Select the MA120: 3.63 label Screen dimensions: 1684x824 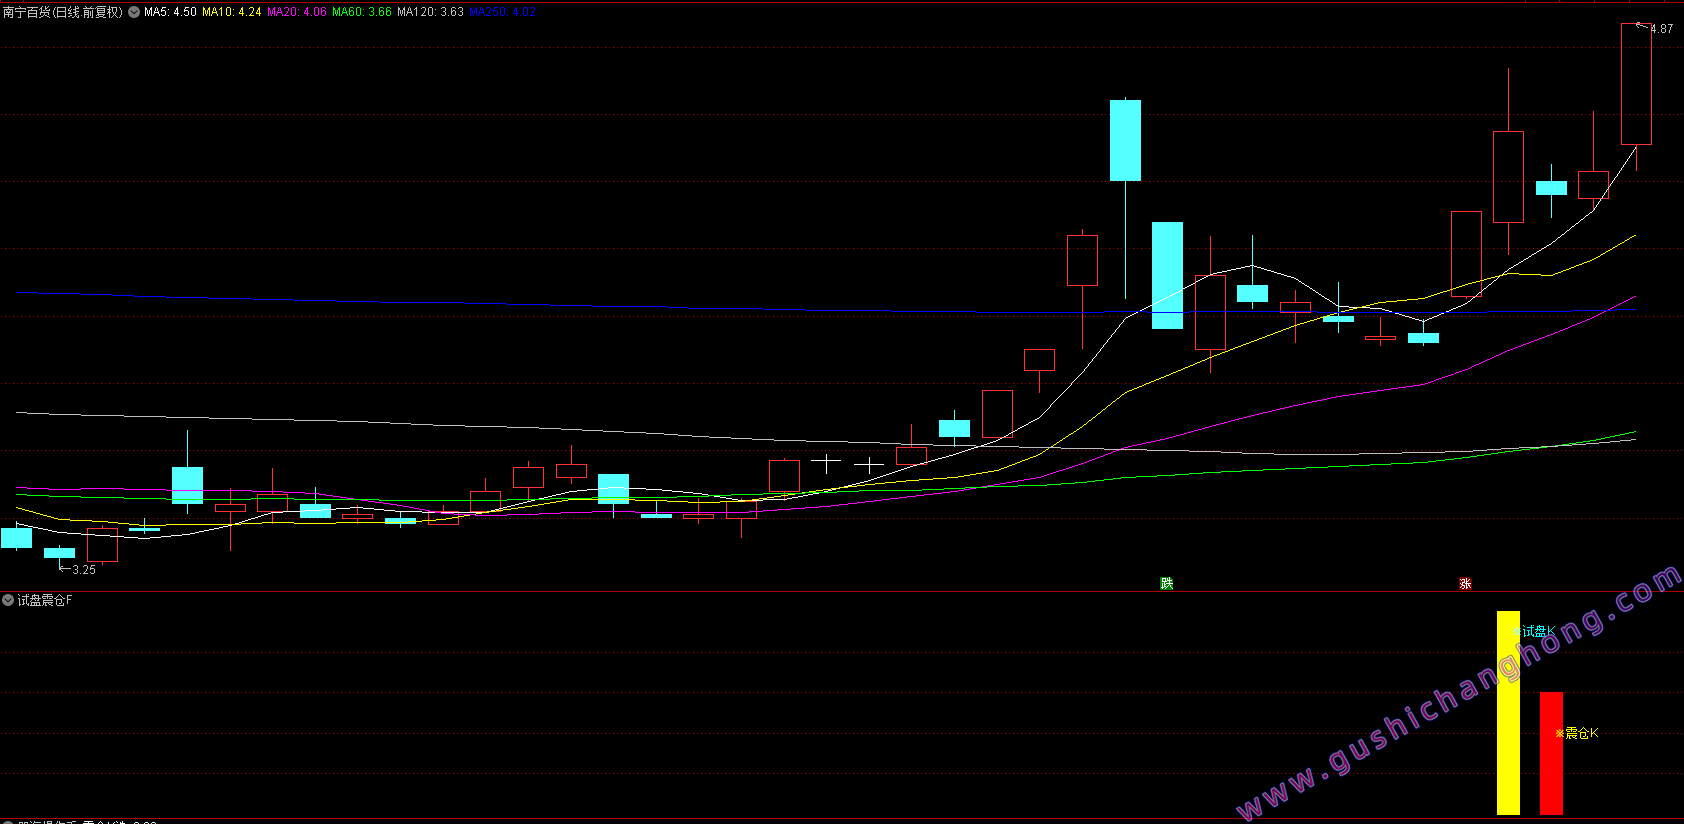click(430, 12)
